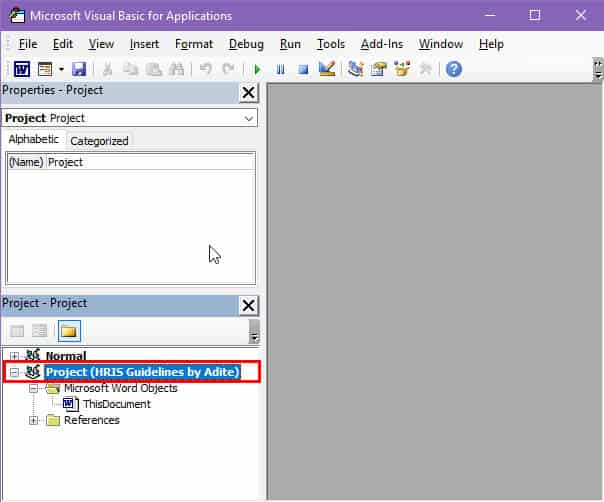604x502 pixels.
Task: Click the VBA application icon in title bar
Action: [x=17, y=15]
